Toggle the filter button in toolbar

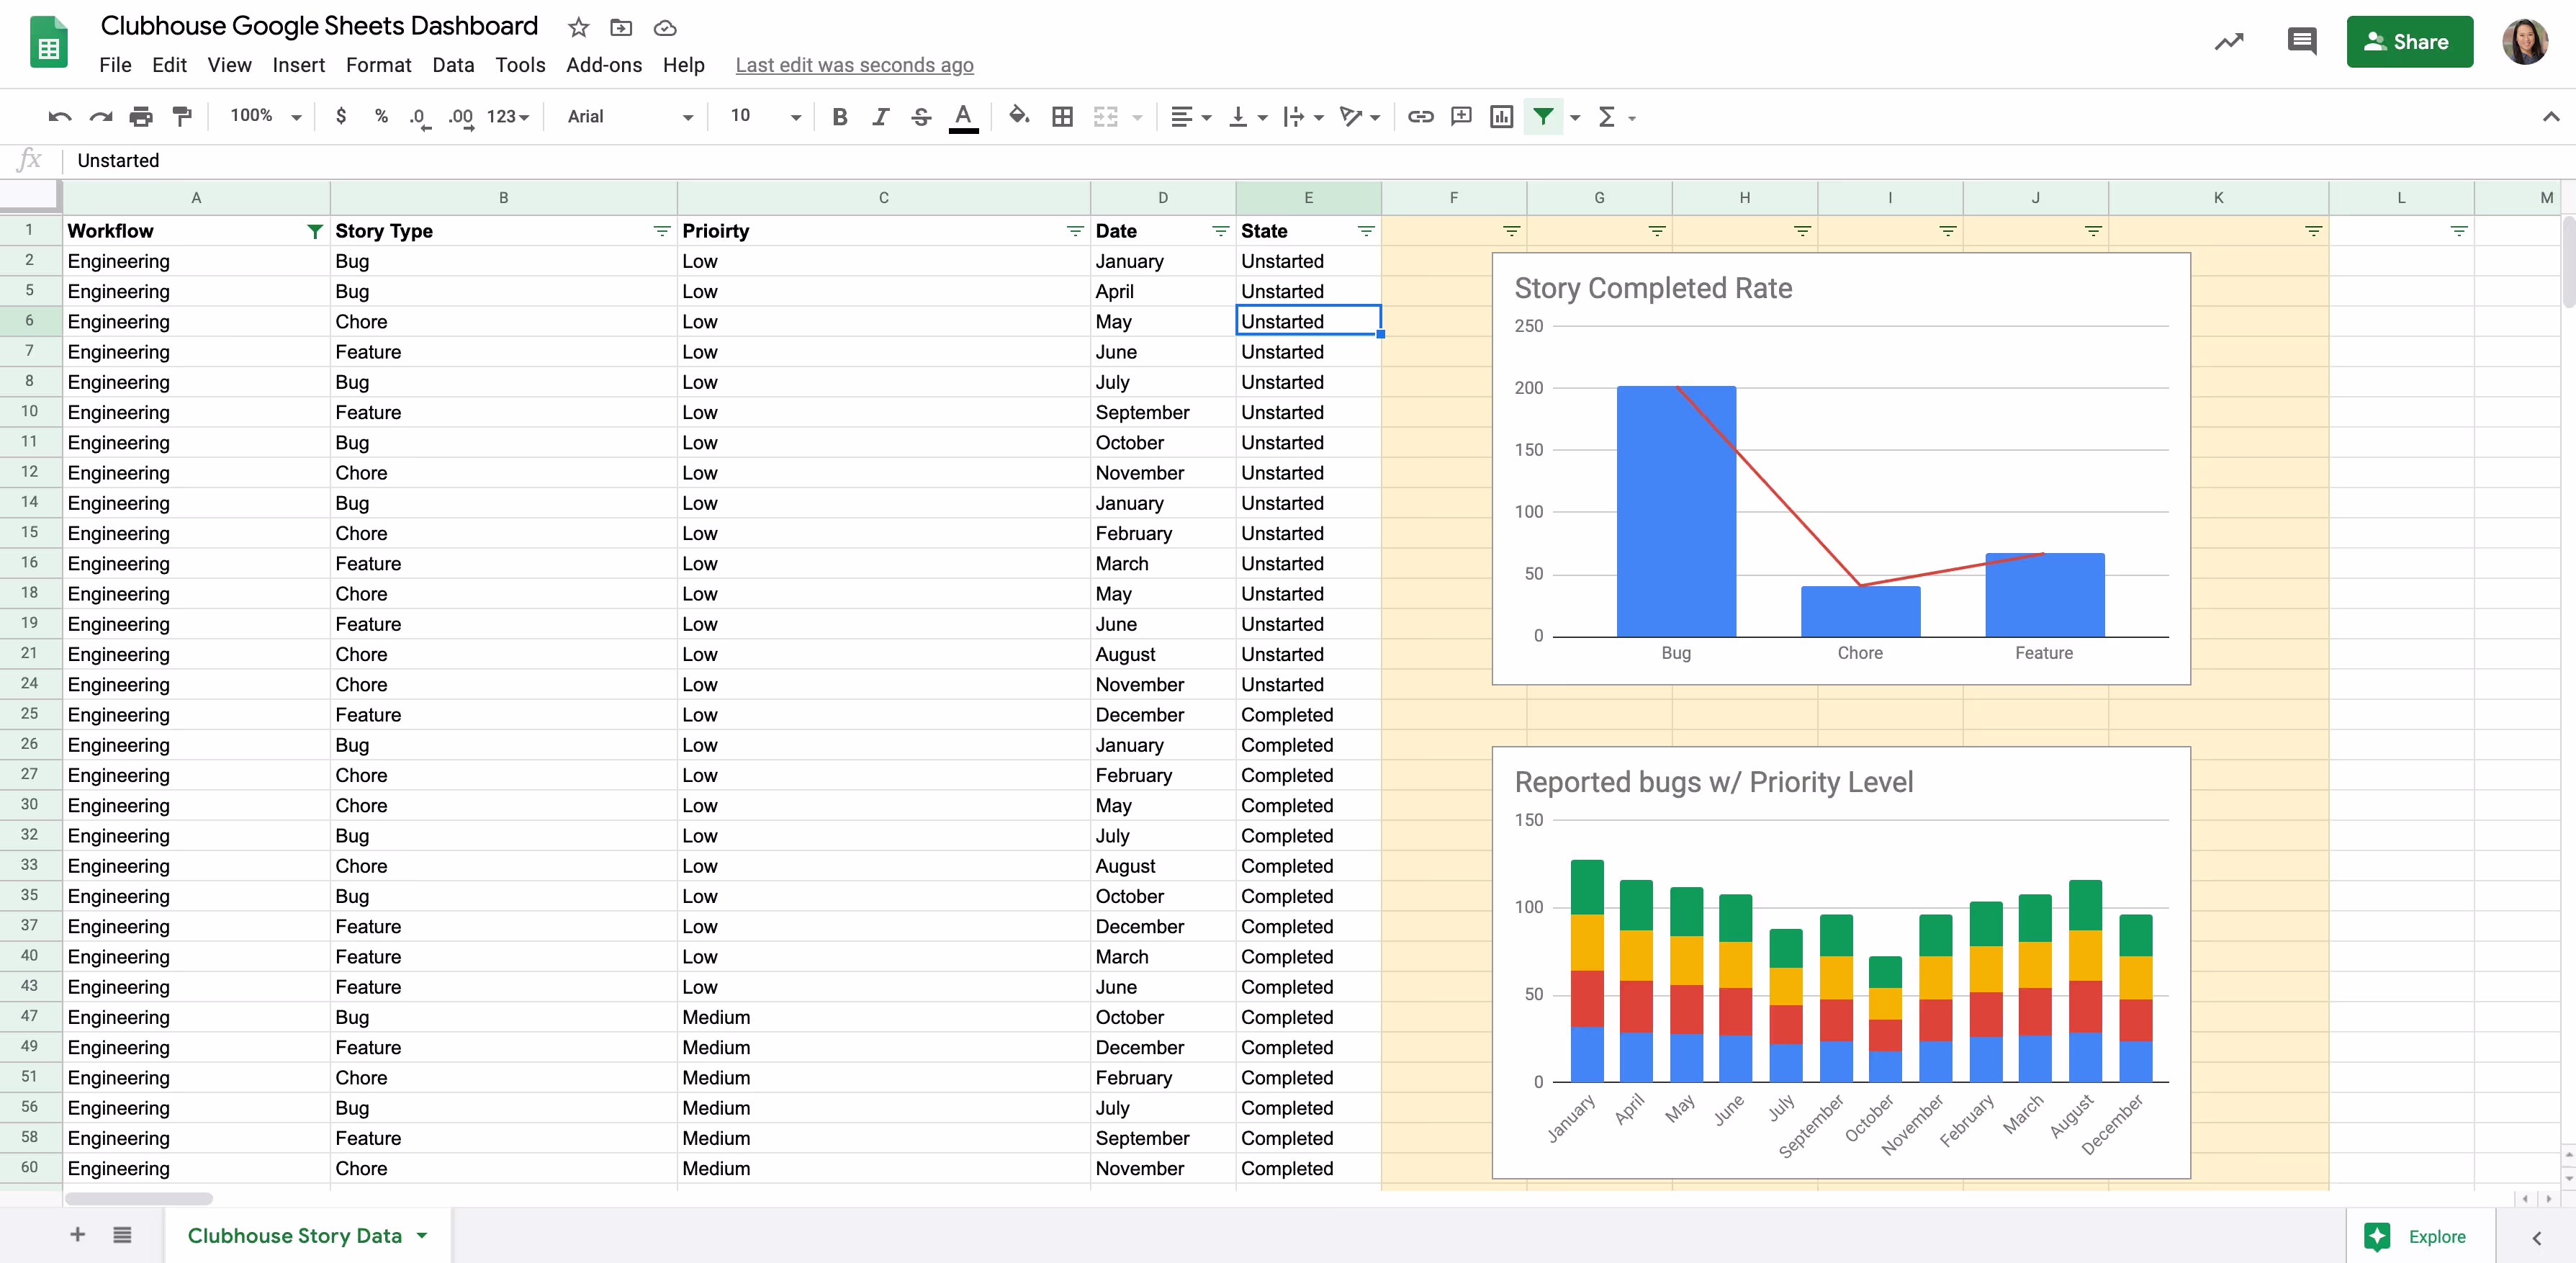pyautogui.click(x=1543, y=117)
